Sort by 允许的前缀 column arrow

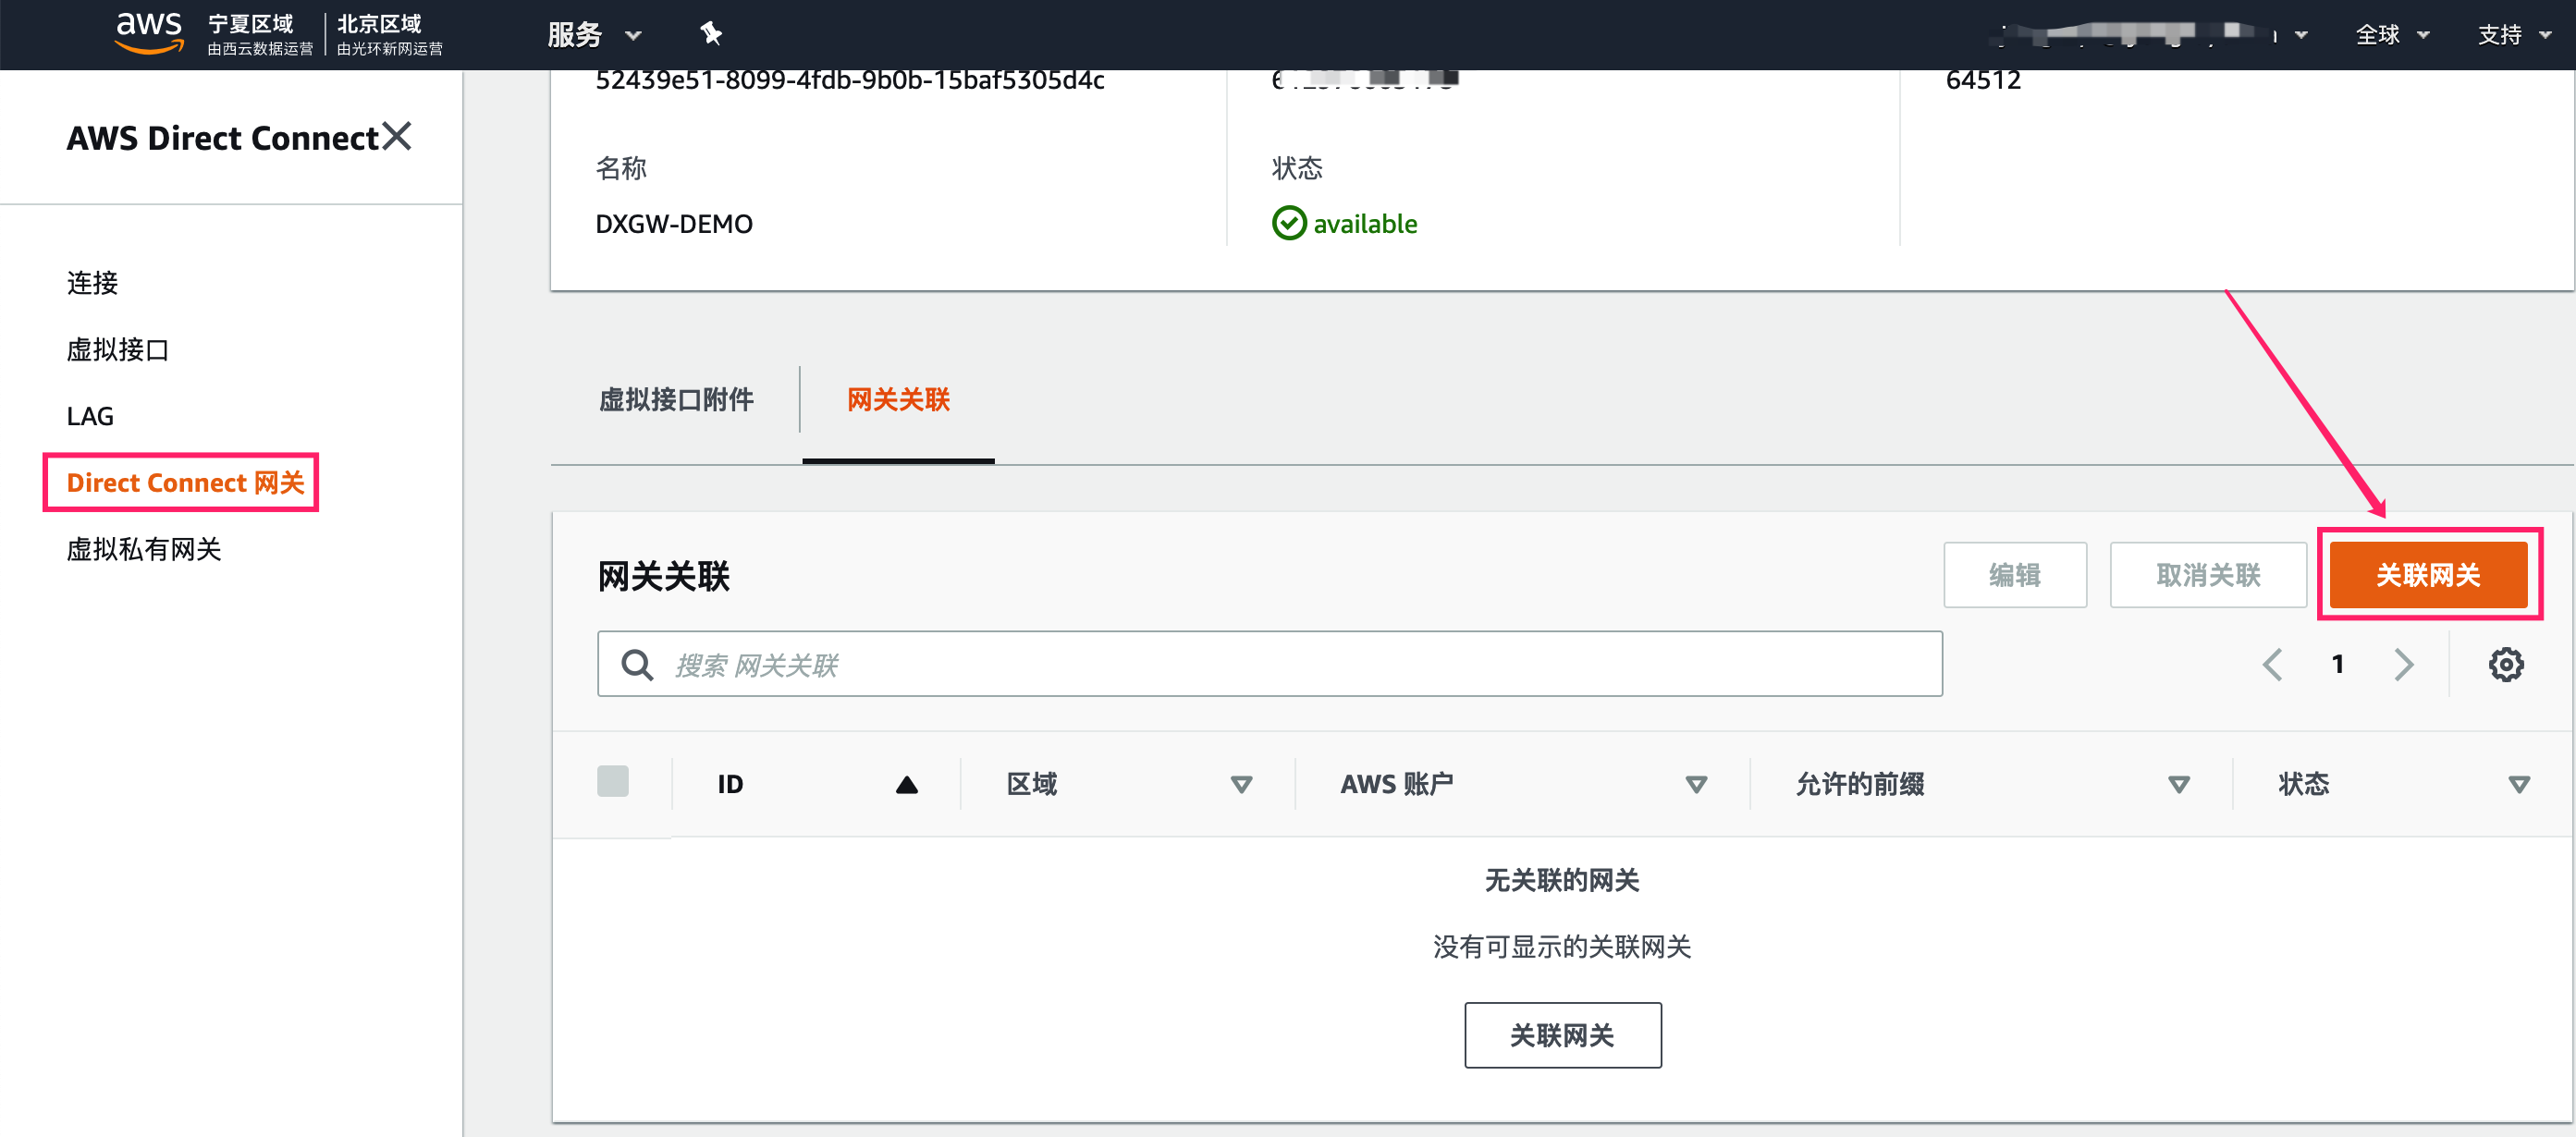pyautogui.click(x=2179, y=785)
